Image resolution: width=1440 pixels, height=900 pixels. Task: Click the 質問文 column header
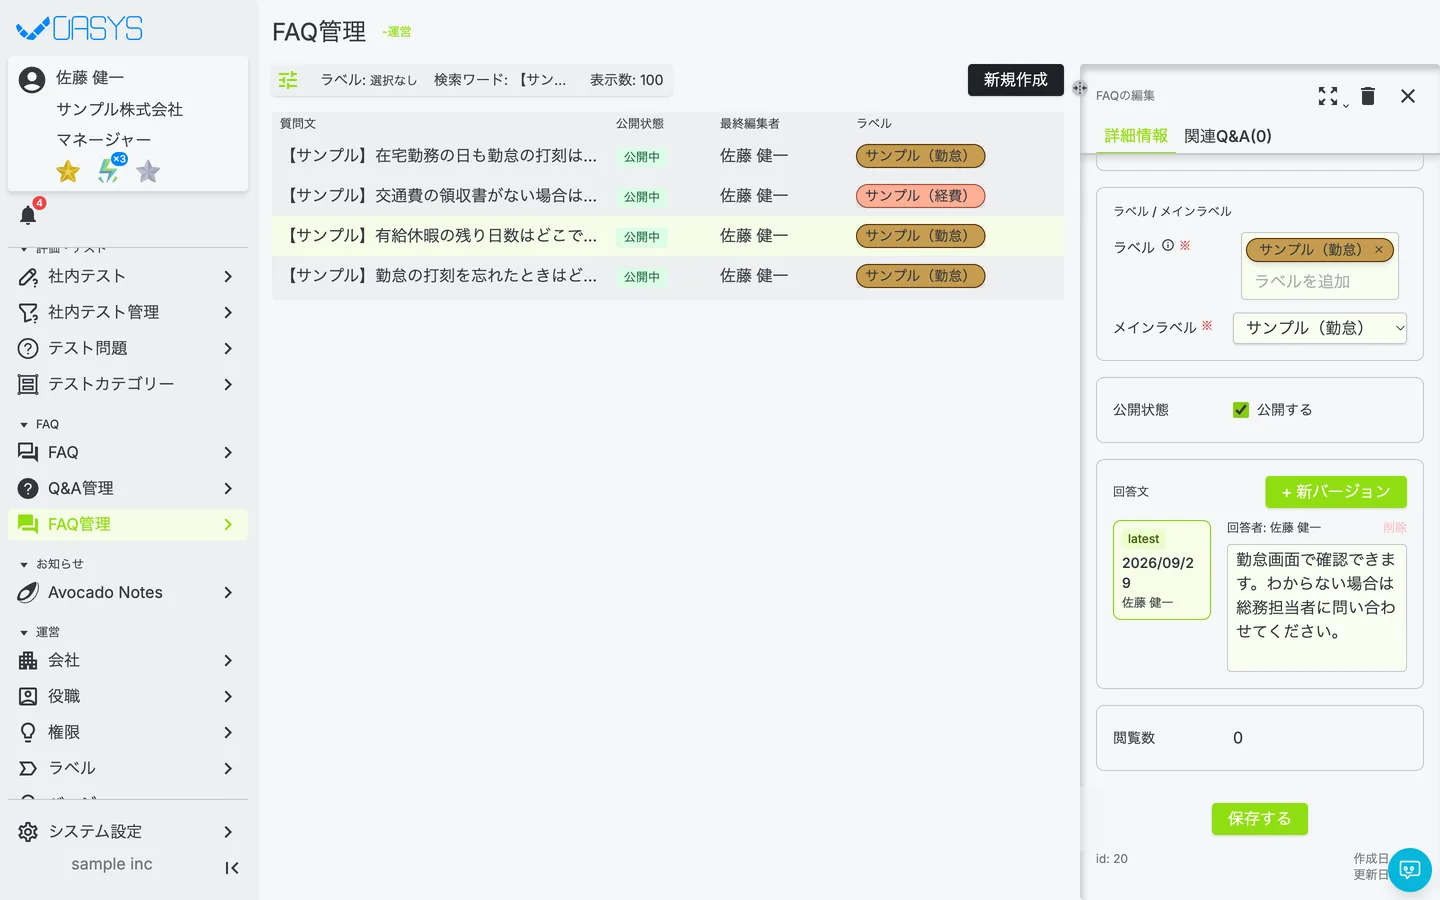(298, 124)
